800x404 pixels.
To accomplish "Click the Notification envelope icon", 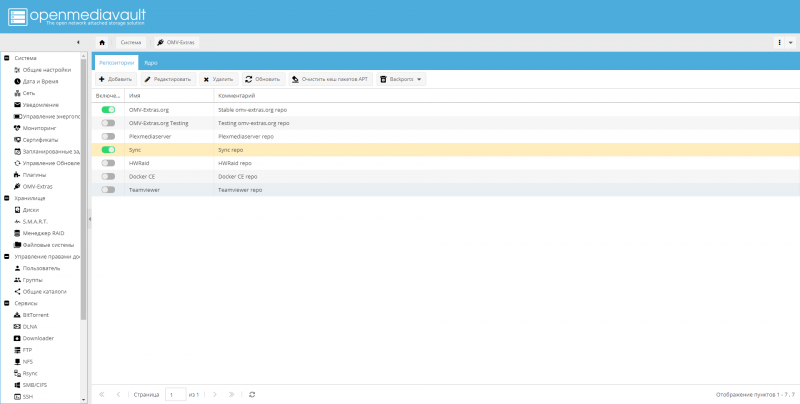I will (x=17, y=105).
